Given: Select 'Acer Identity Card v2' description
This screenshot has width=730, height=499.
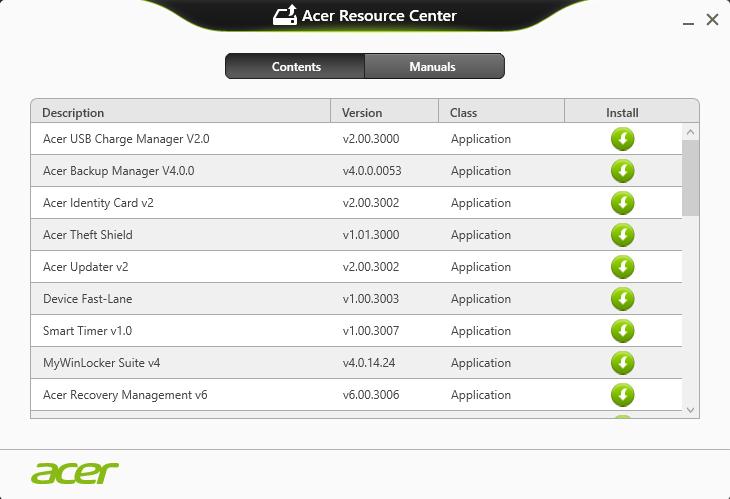Looking at the screenshot, I should tap(98, 203).
